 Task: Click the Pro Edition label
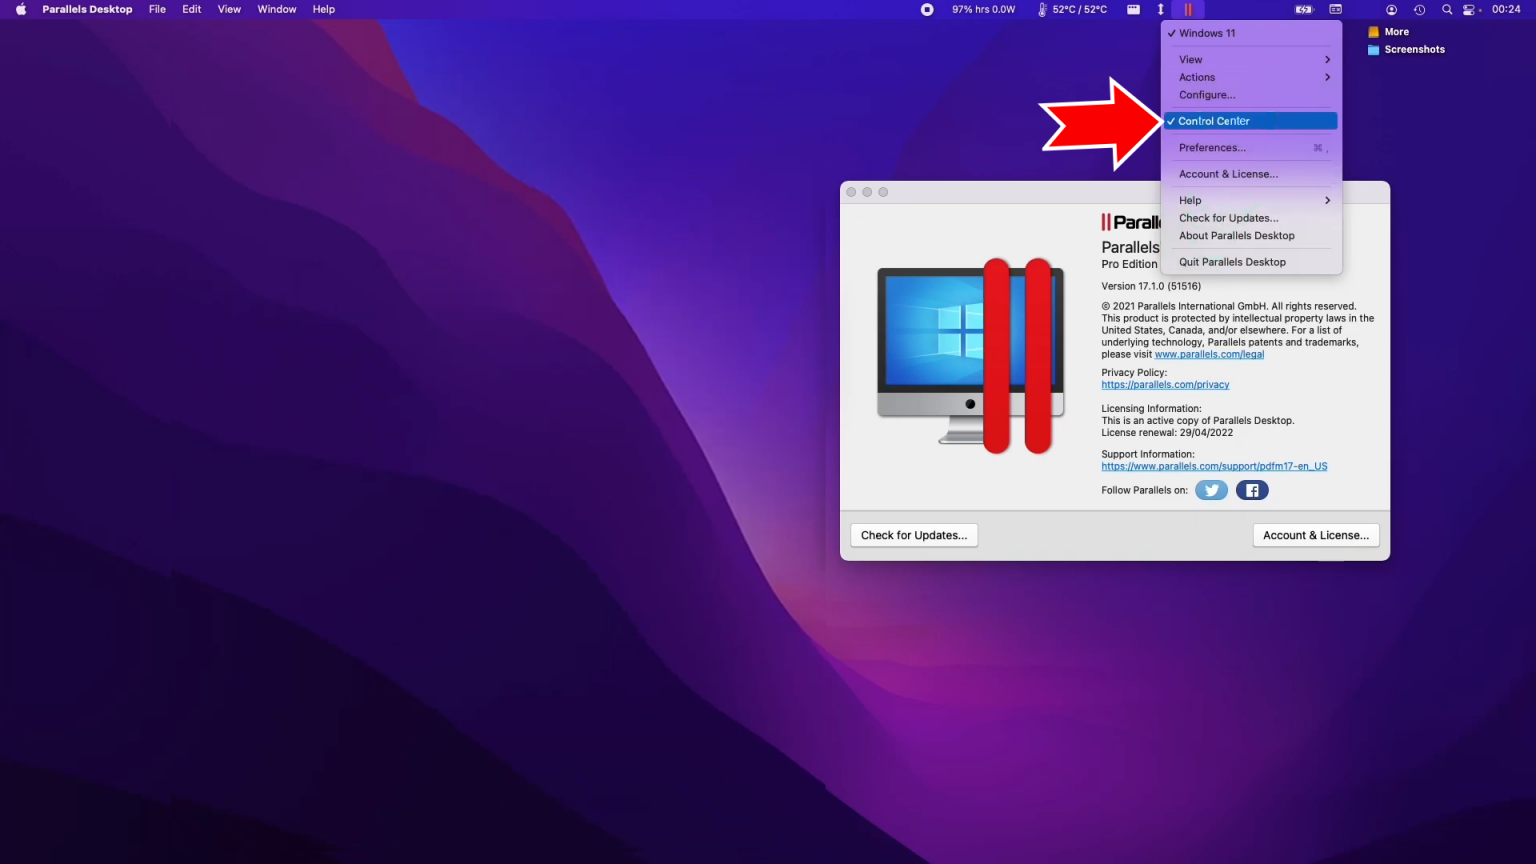tap(1129, 264)
